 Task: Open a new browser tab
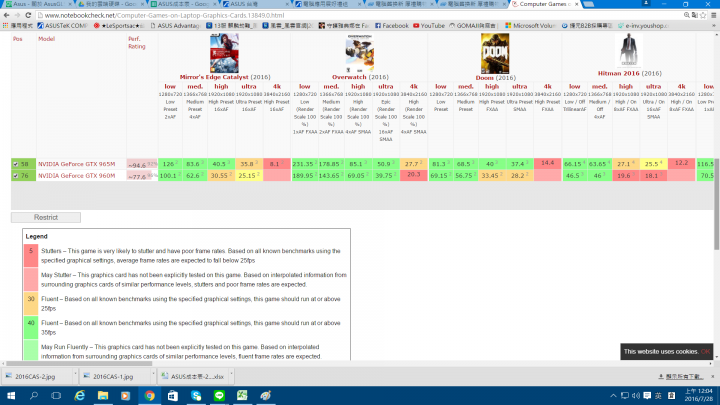point(589,4)
